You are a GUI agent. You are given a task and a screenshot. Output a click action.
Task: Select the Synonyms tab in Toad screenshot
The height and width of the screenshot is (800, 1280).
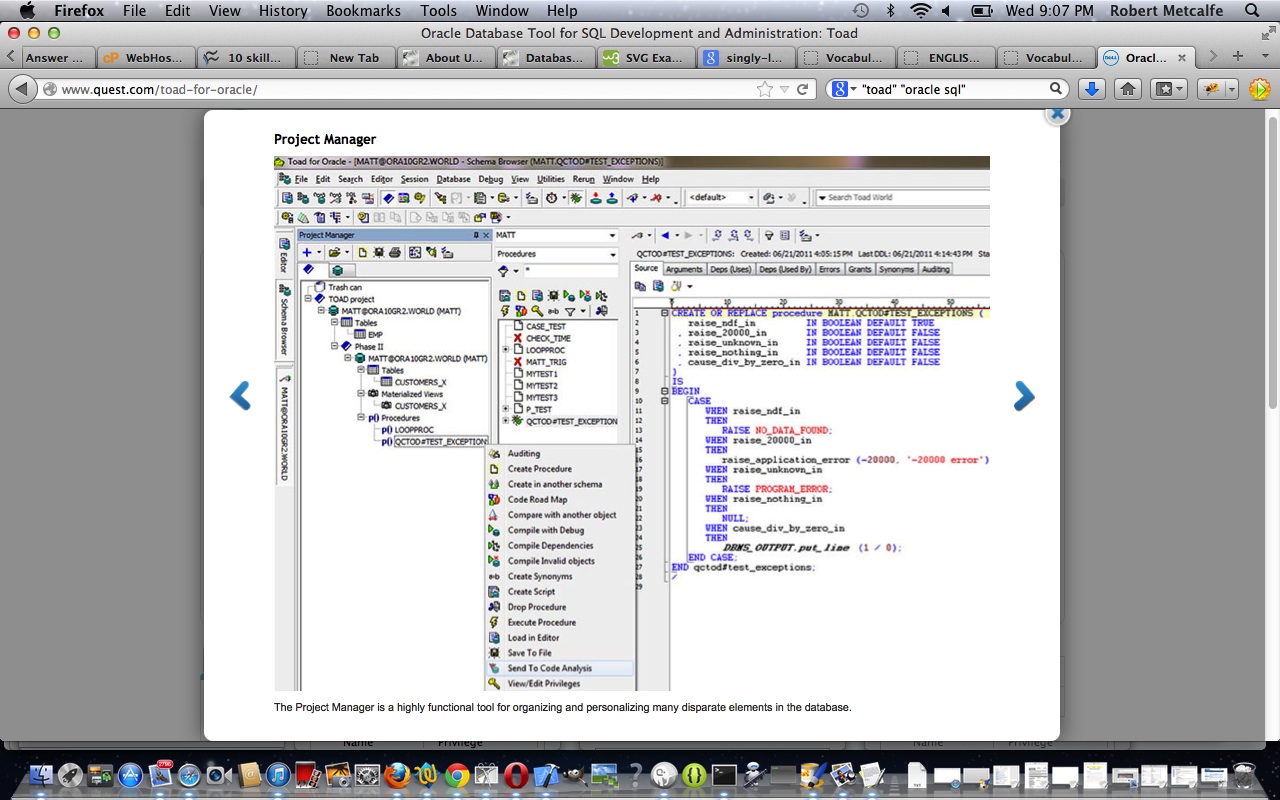[896, 269]
